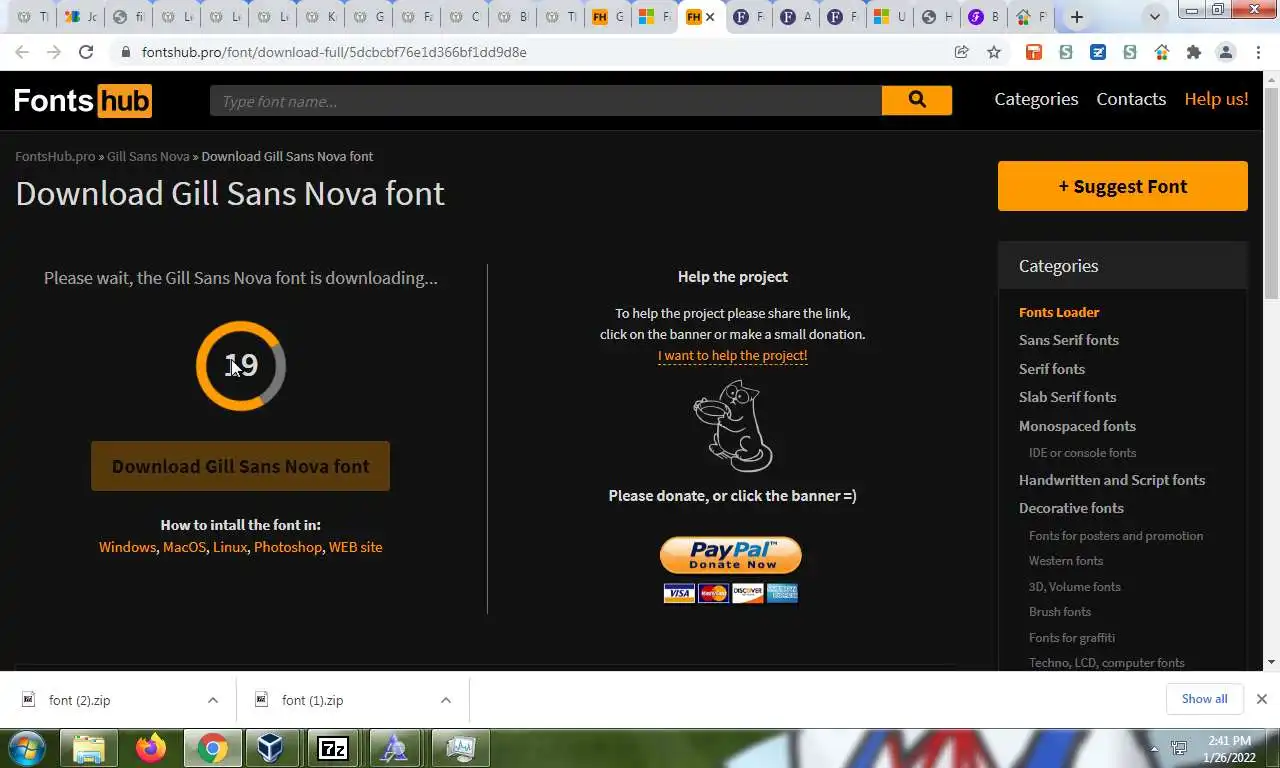Click the Help us! header link
The width and height of the screenshot is (1280, 768).
(x=1216, y=99)
